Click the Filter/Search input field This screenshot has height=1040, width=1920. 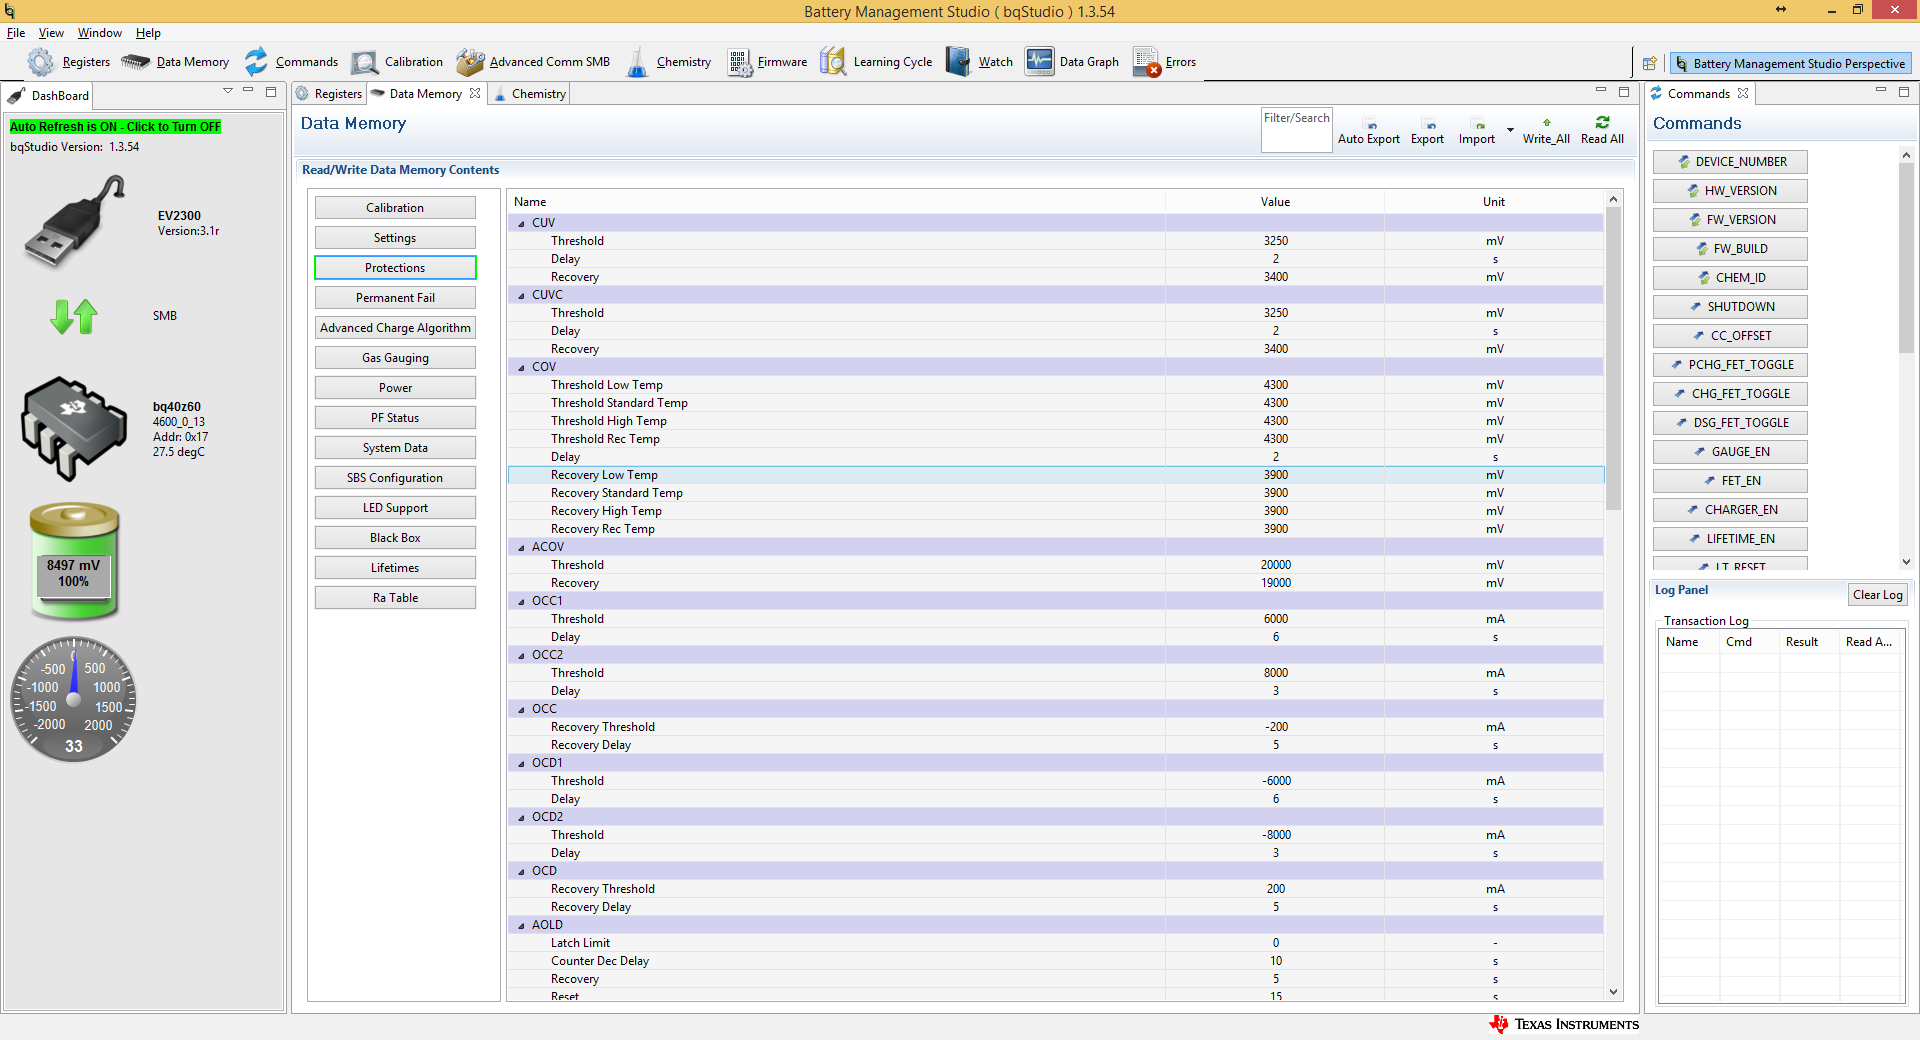[1296, 130]
